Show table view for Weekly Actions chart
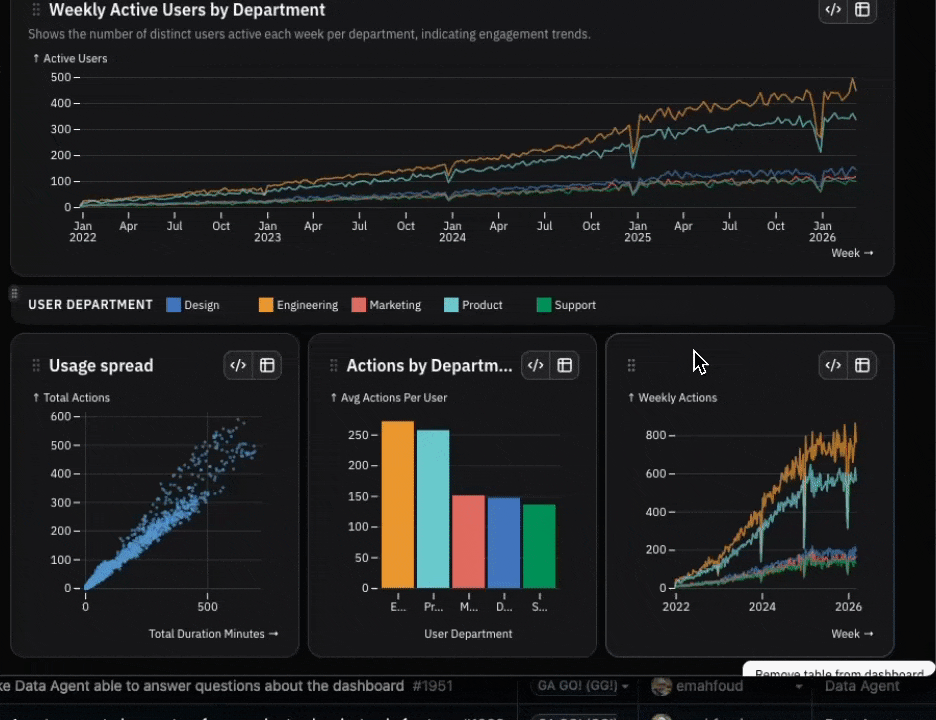The width and height of the screenshot is (936, 720). (x=862, y=365)
